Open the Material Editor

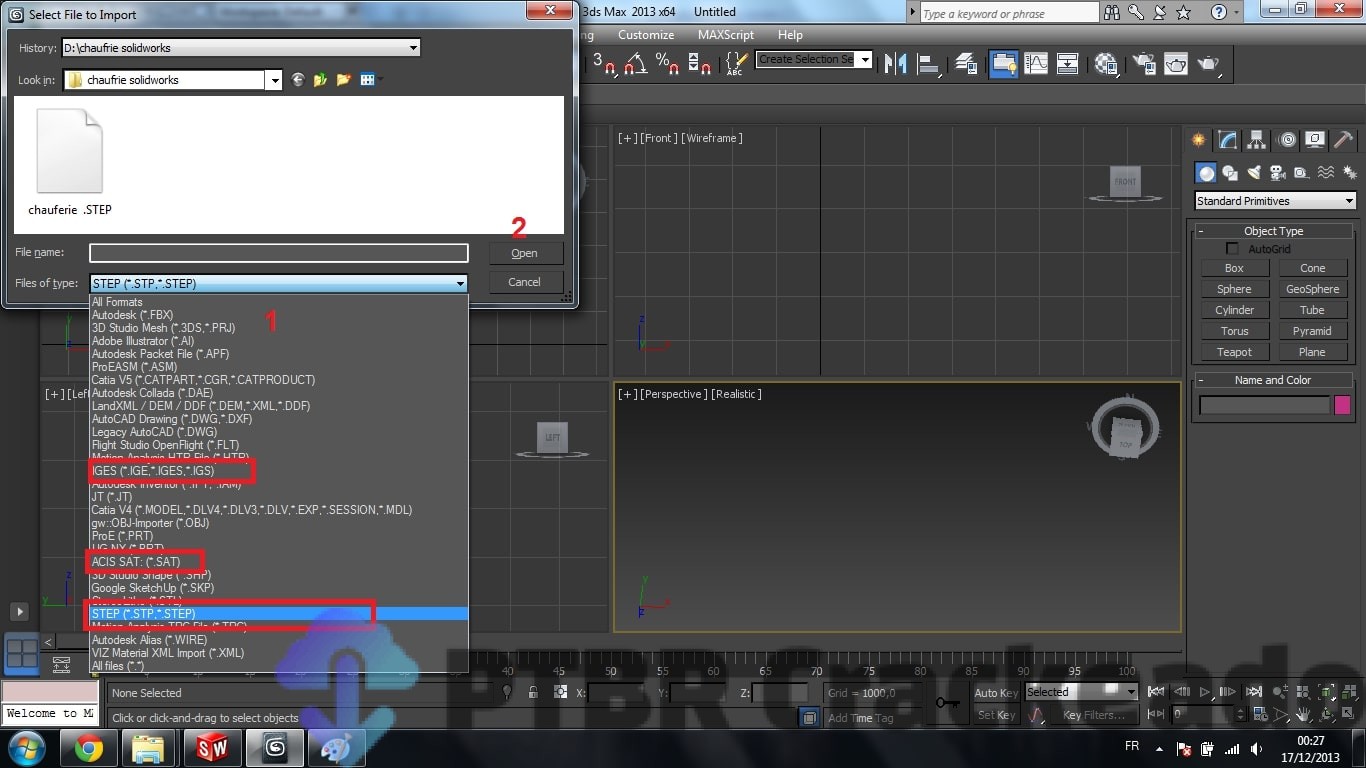1106,63
